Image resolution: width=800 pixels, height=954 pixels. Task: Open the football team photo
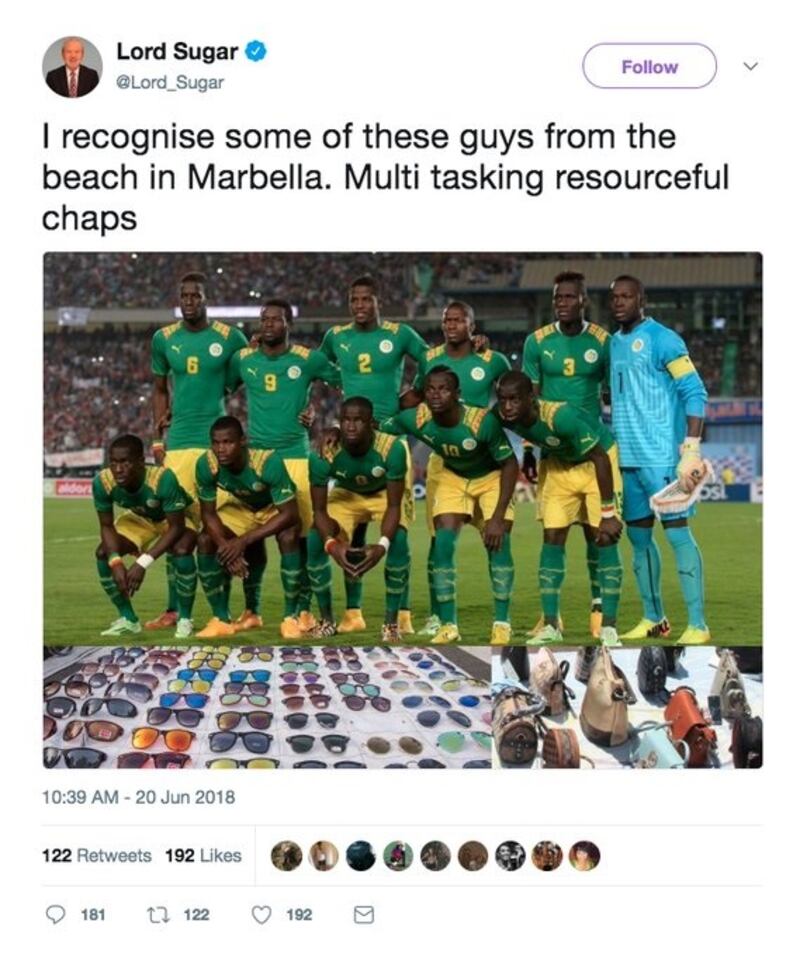click(x=402, y=449)
